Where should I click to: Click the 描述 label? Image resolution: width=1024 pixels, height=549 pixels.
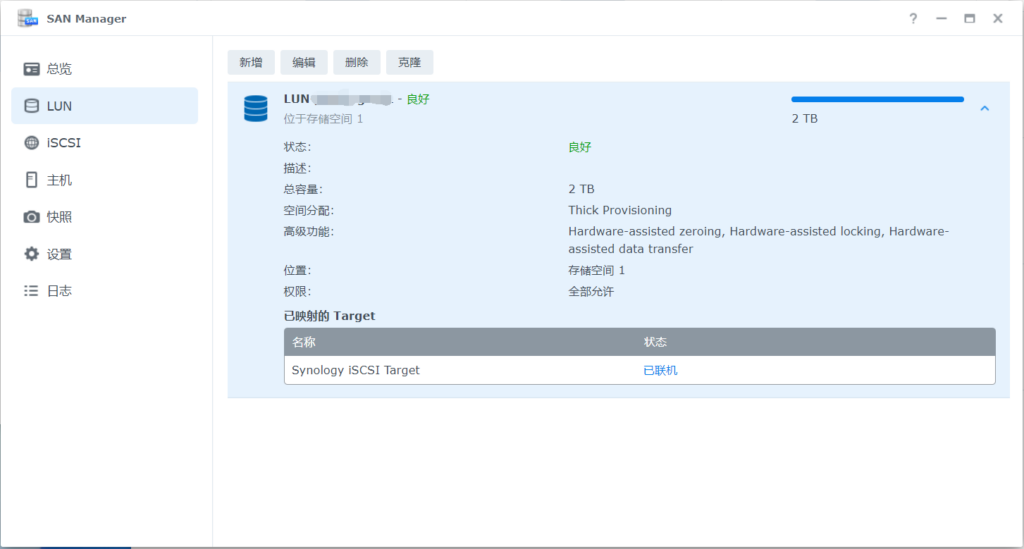point(297,168)
